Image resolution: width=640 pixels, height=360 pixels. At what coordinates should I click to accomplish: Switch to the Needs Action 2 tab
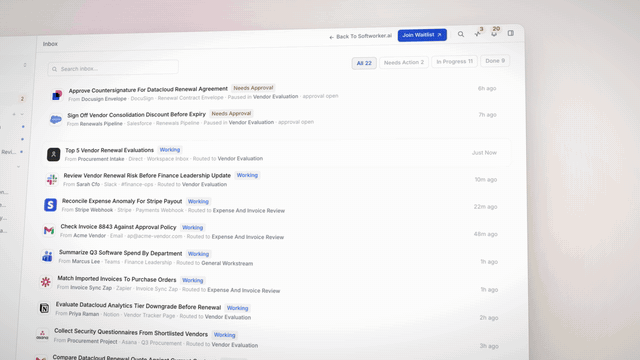404,62
